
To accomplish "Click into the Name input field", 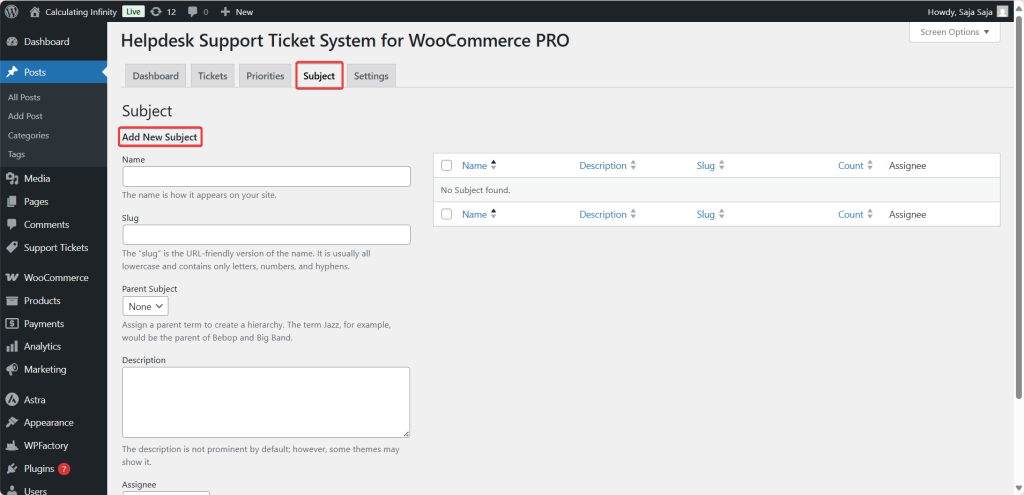I will point(266,176).
